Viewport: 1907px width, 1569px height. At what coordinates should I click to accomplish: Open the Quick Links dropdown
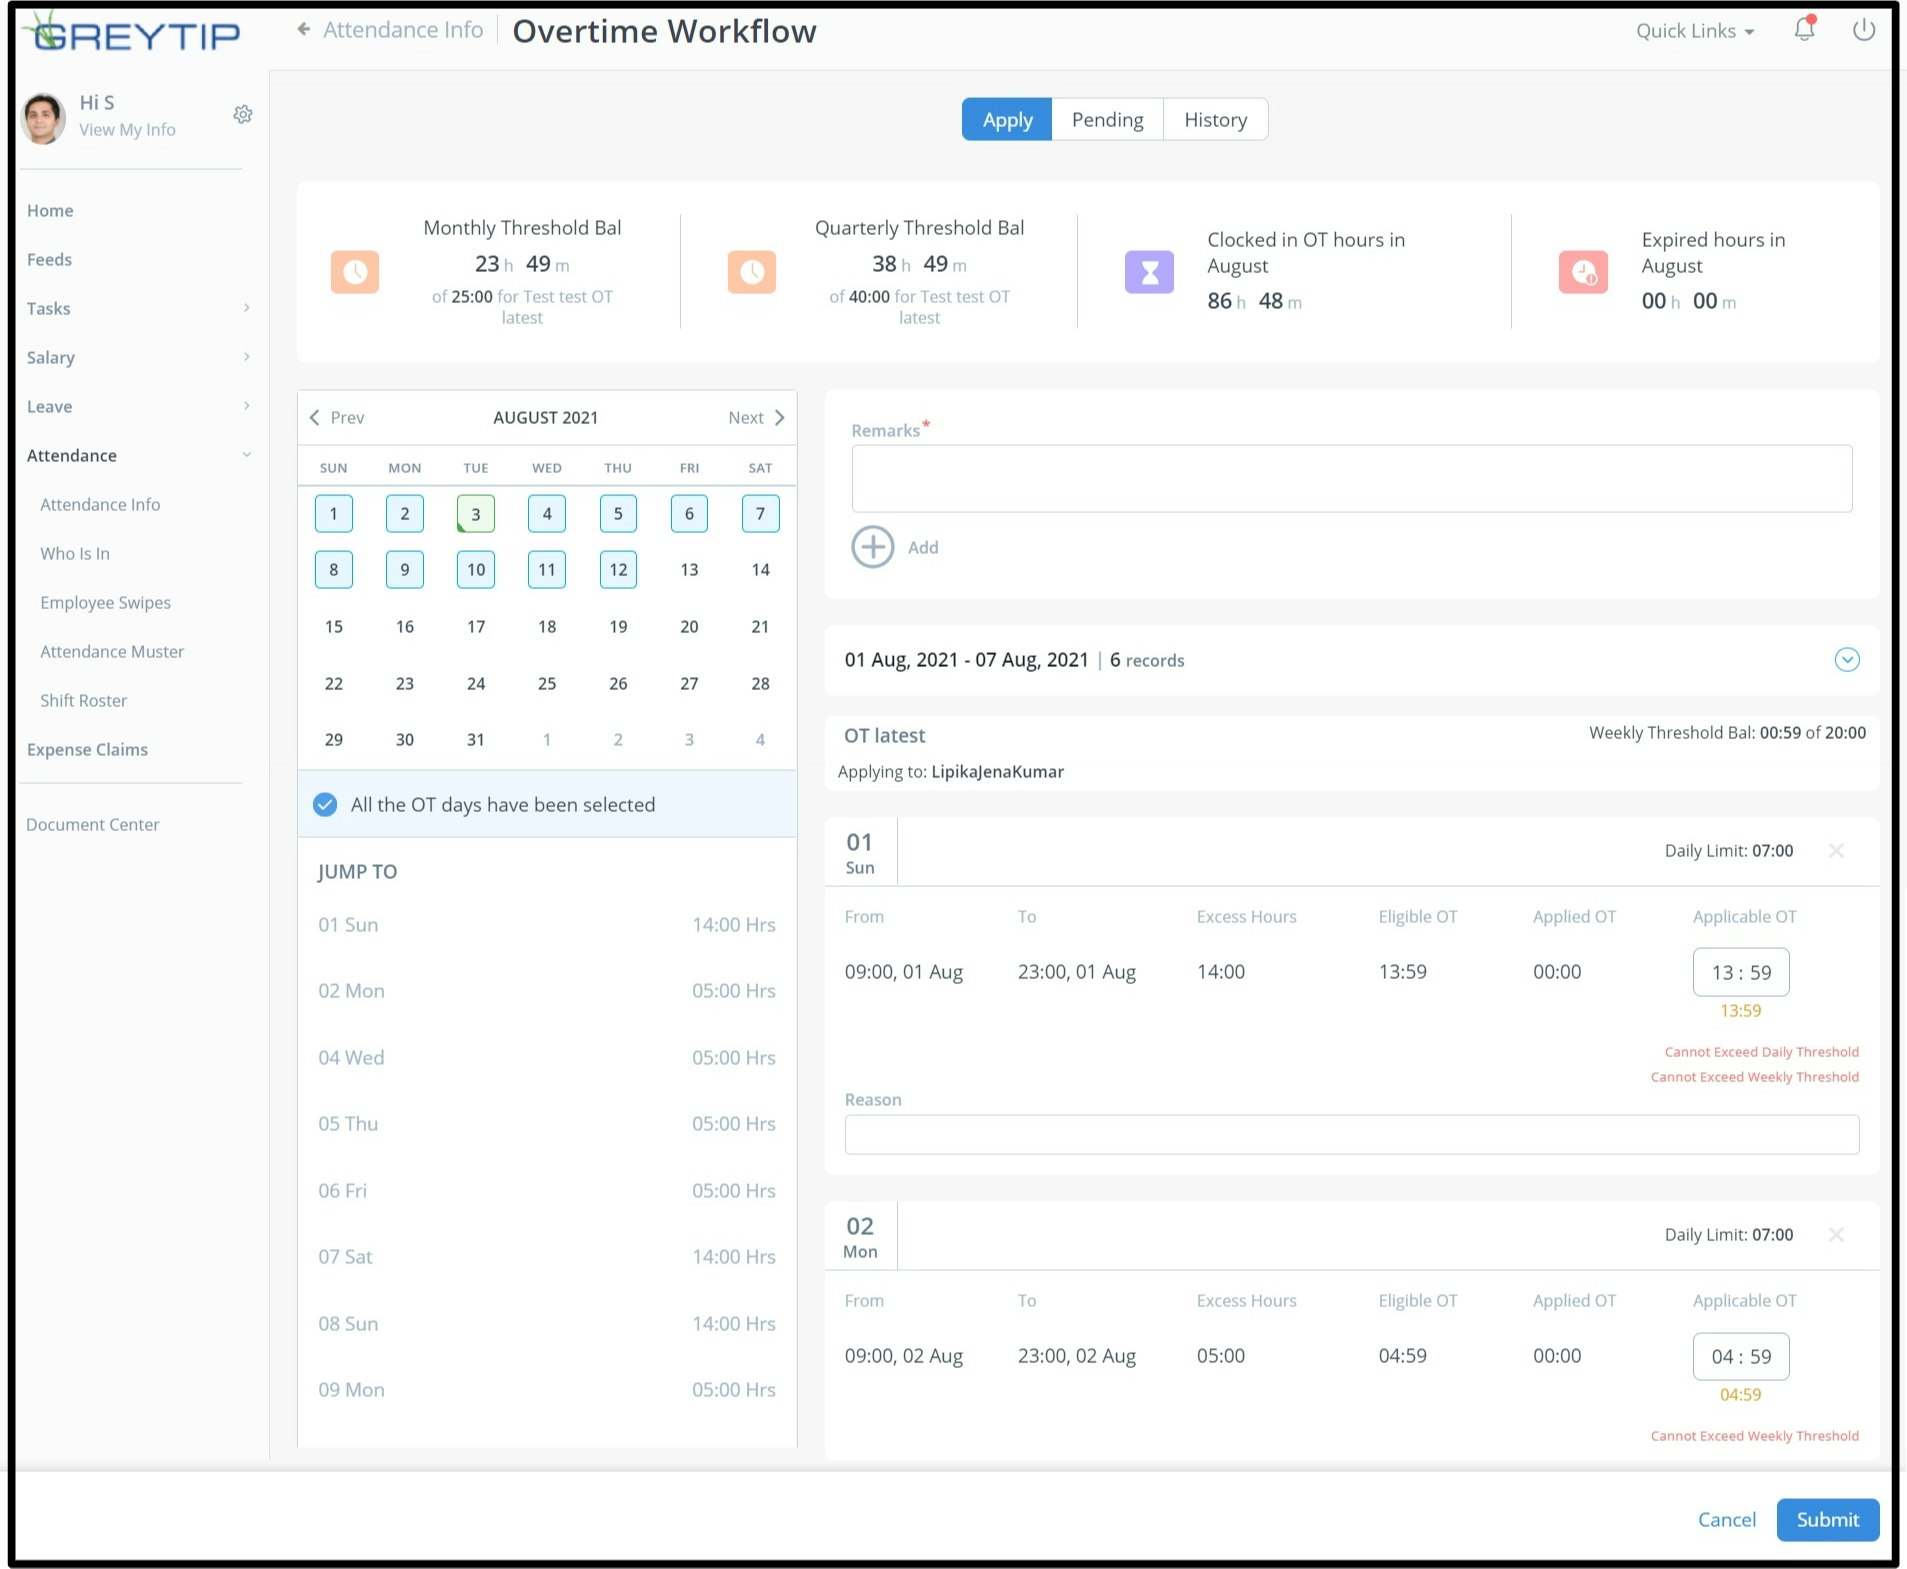click(1695, 31)
